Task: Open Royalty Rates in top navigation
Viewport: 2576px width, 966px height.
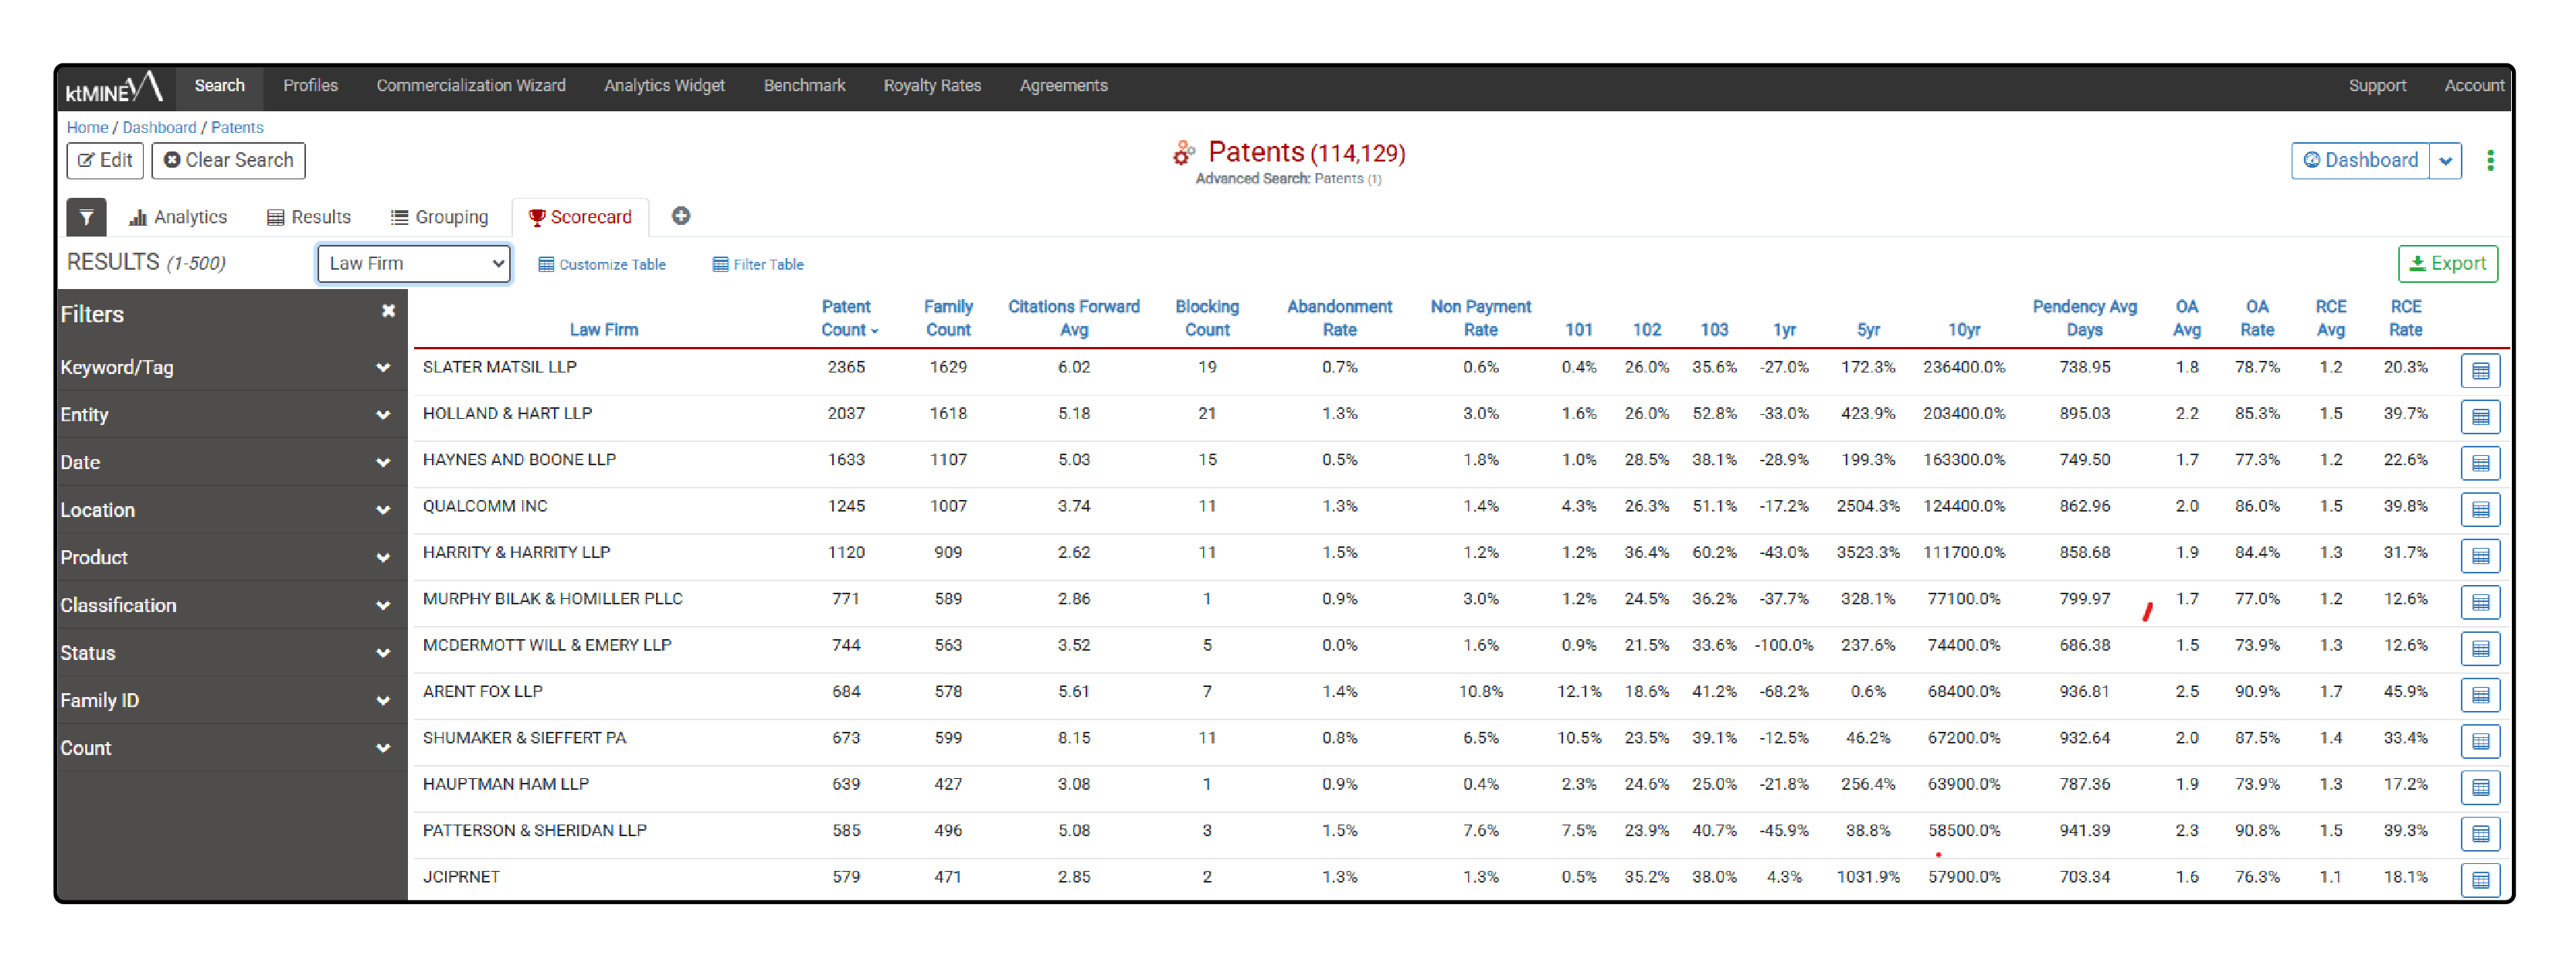Action: pyautogui.click(x=931, y=86)
